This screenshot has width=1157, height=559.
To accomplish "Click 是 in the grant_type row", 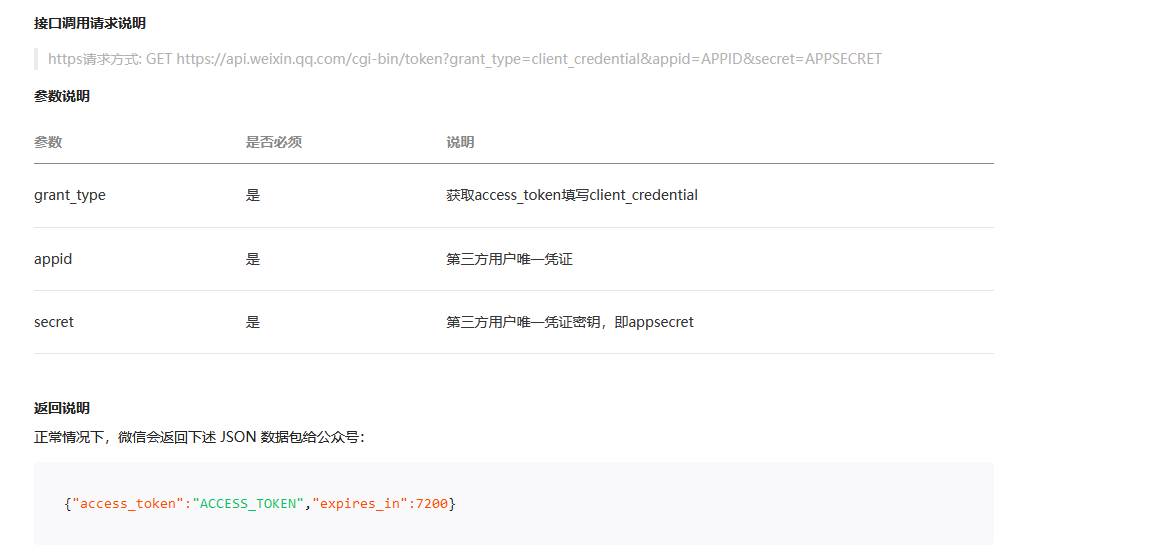I will (253, 195).
